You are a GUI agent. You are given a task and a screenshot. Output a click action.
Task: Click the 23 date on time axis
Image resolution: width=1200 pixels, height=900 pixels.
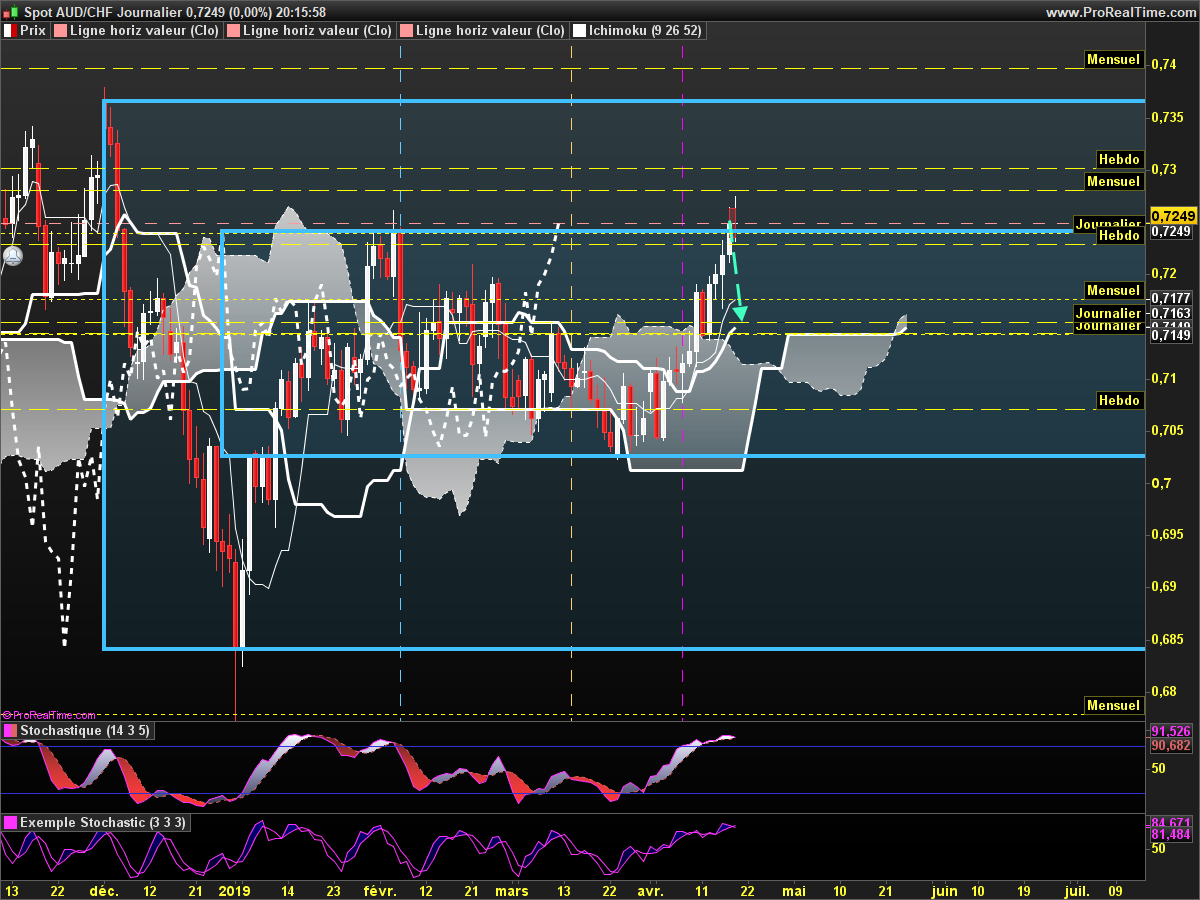tap(333, 890)
